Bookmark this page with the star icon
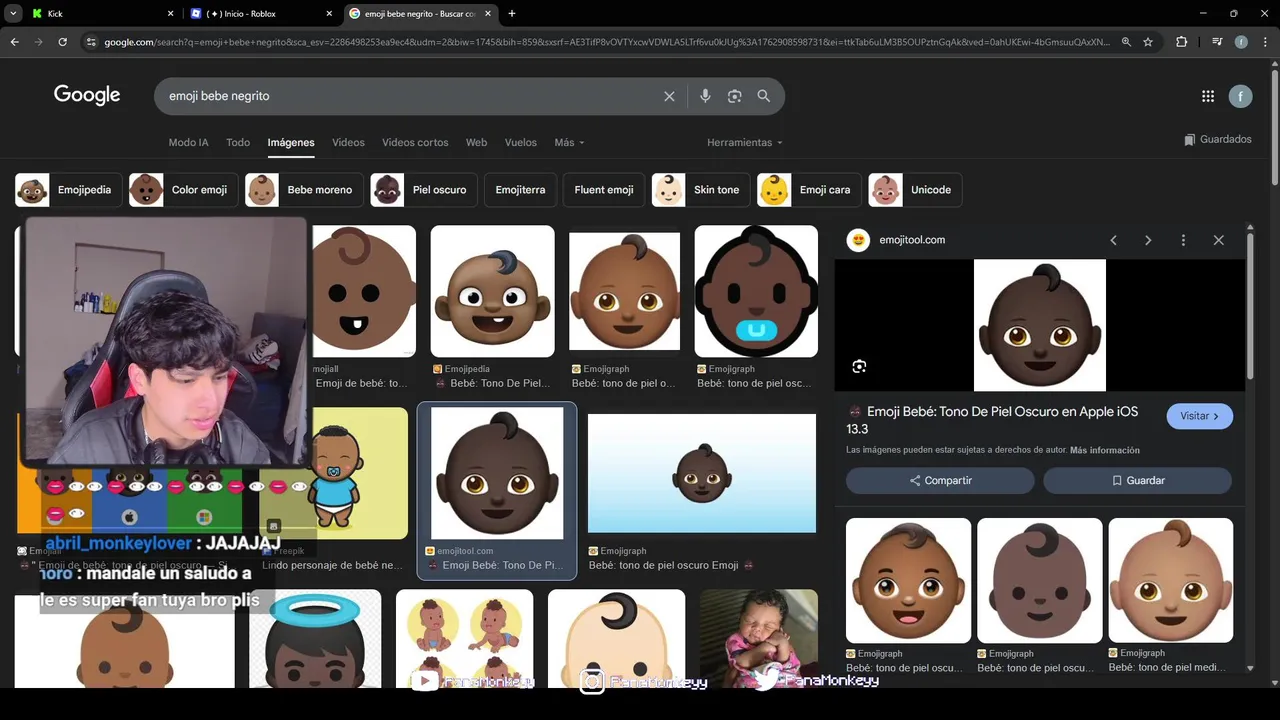 pos(1148,42)
